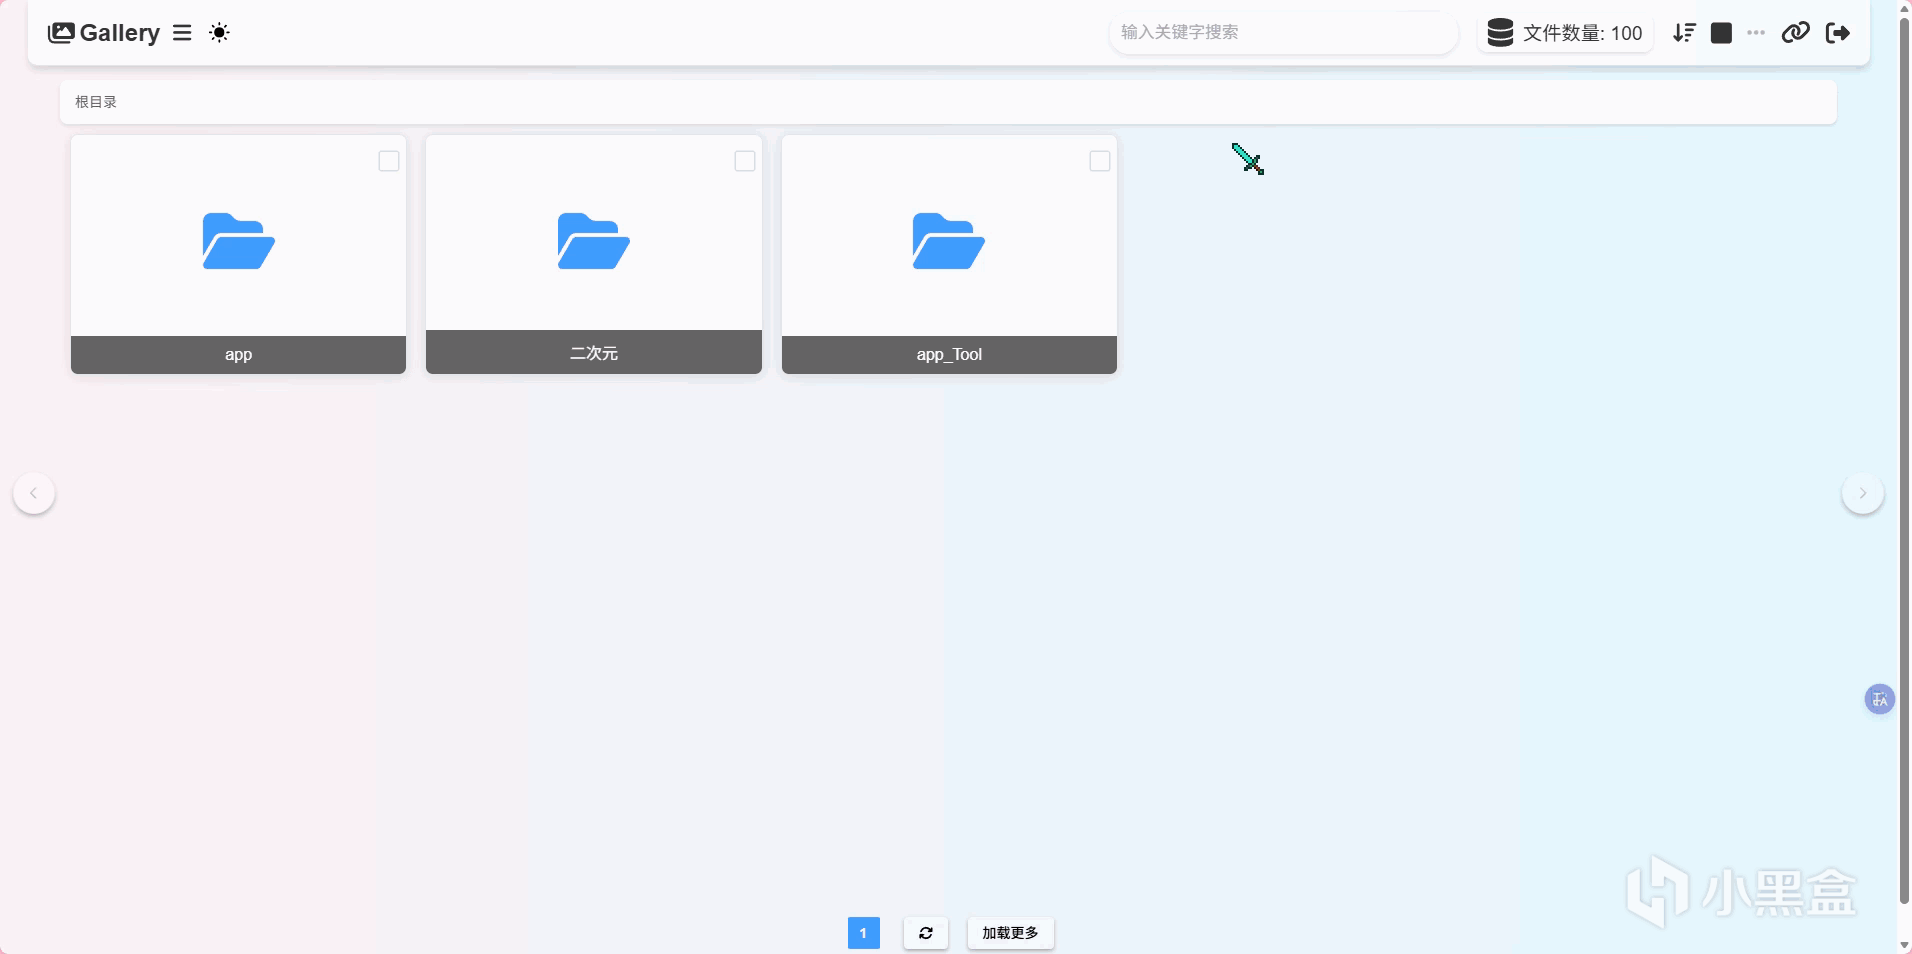Click the app folder name label
This screenshot has width=1912, height=954.
238,354
